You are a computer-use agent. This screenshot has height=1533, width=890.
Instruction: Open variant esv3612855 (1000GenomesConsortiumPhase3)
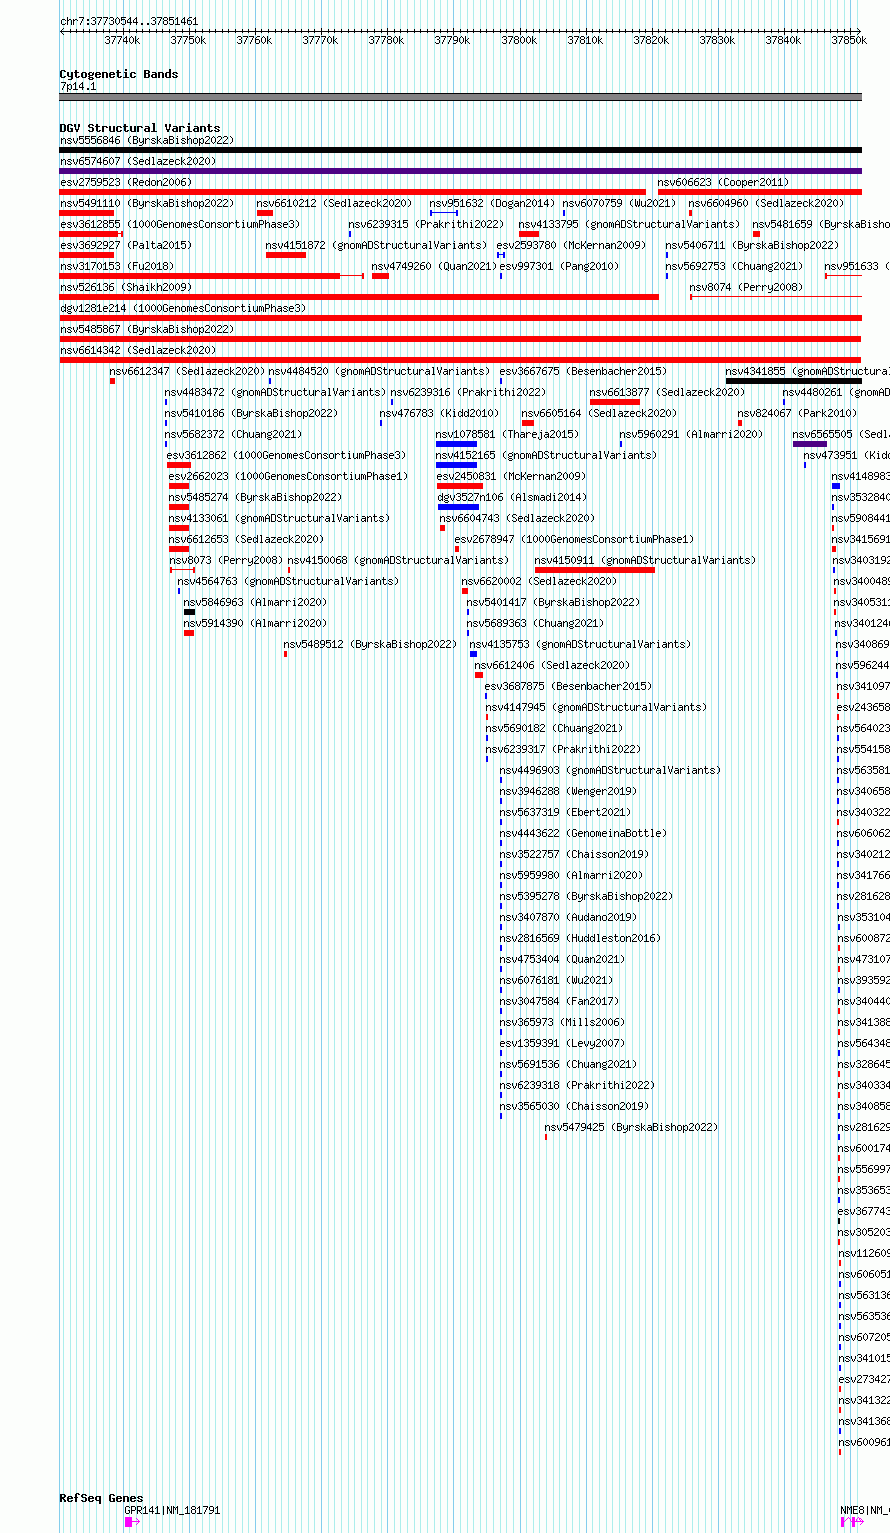tap(180, 224)
